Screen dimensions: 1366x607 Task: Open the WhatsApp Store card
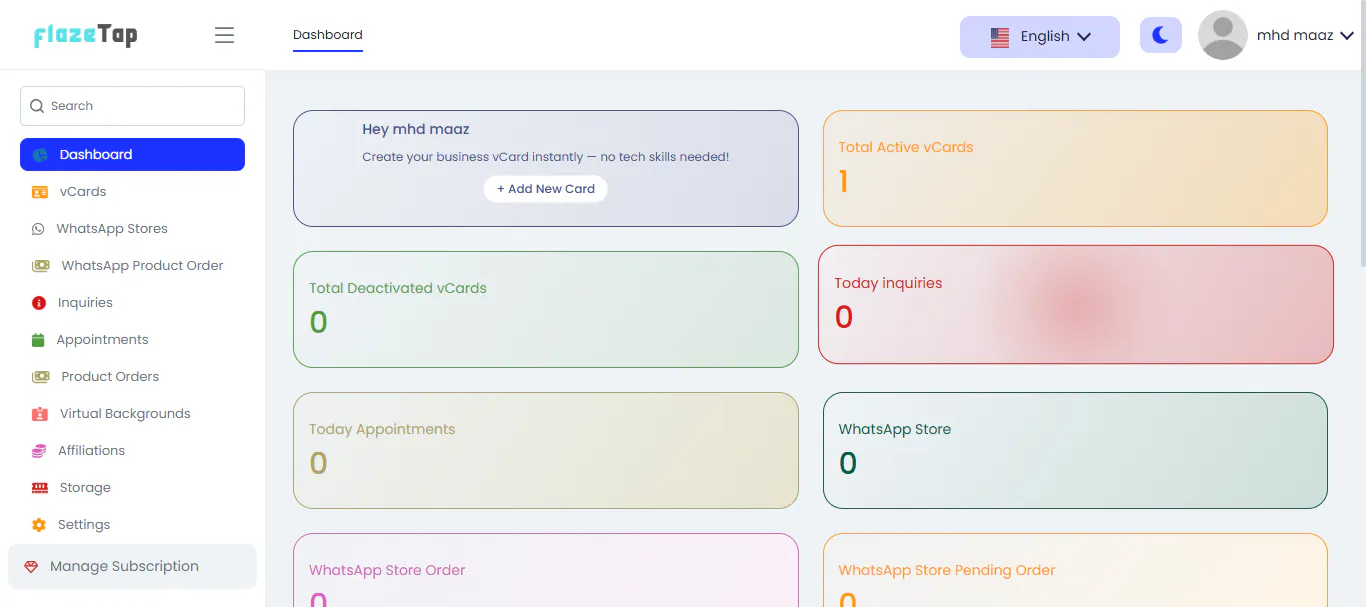(1075, 451)
